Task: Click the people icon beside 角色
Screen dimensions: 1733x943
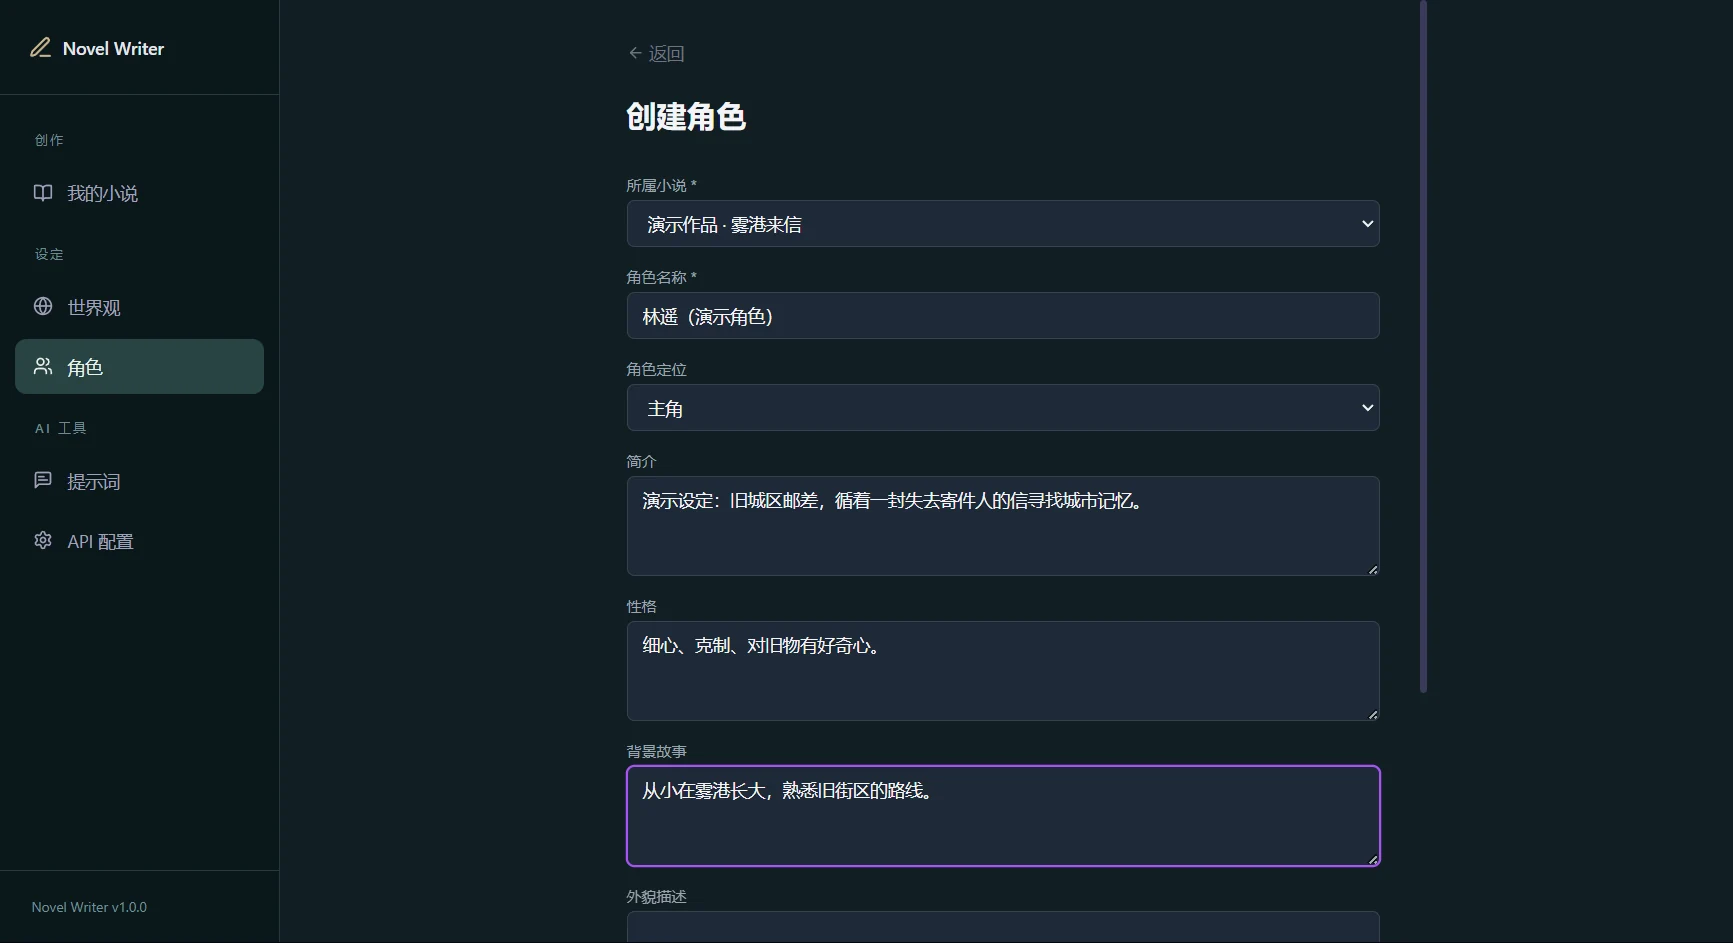Action: click(x=43, y=366)
